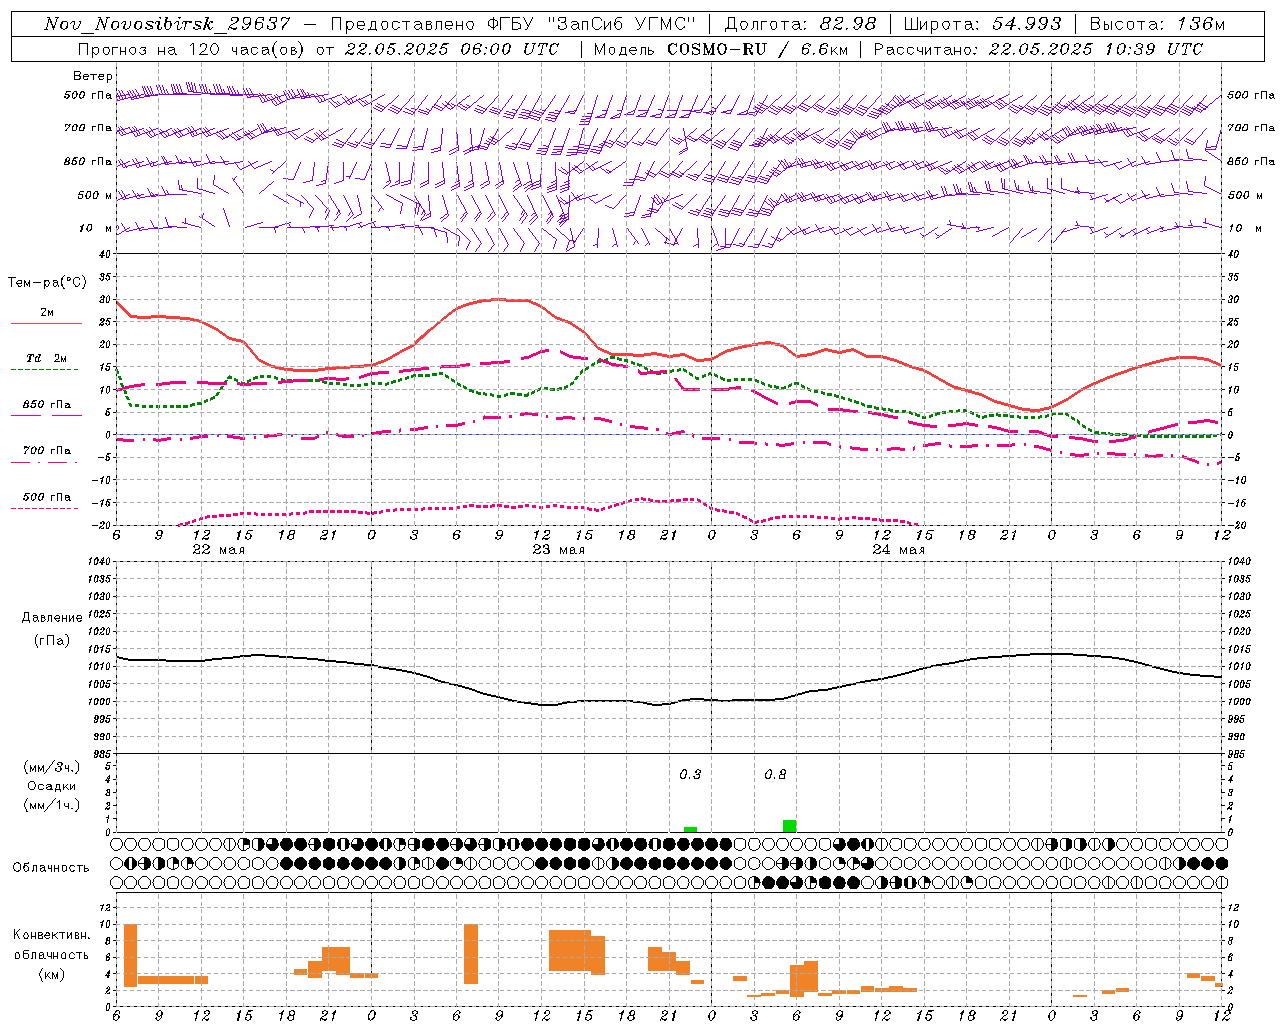Click the 22 мая date label
This screenshot has height=1024, width=1280.
(218, 550)
